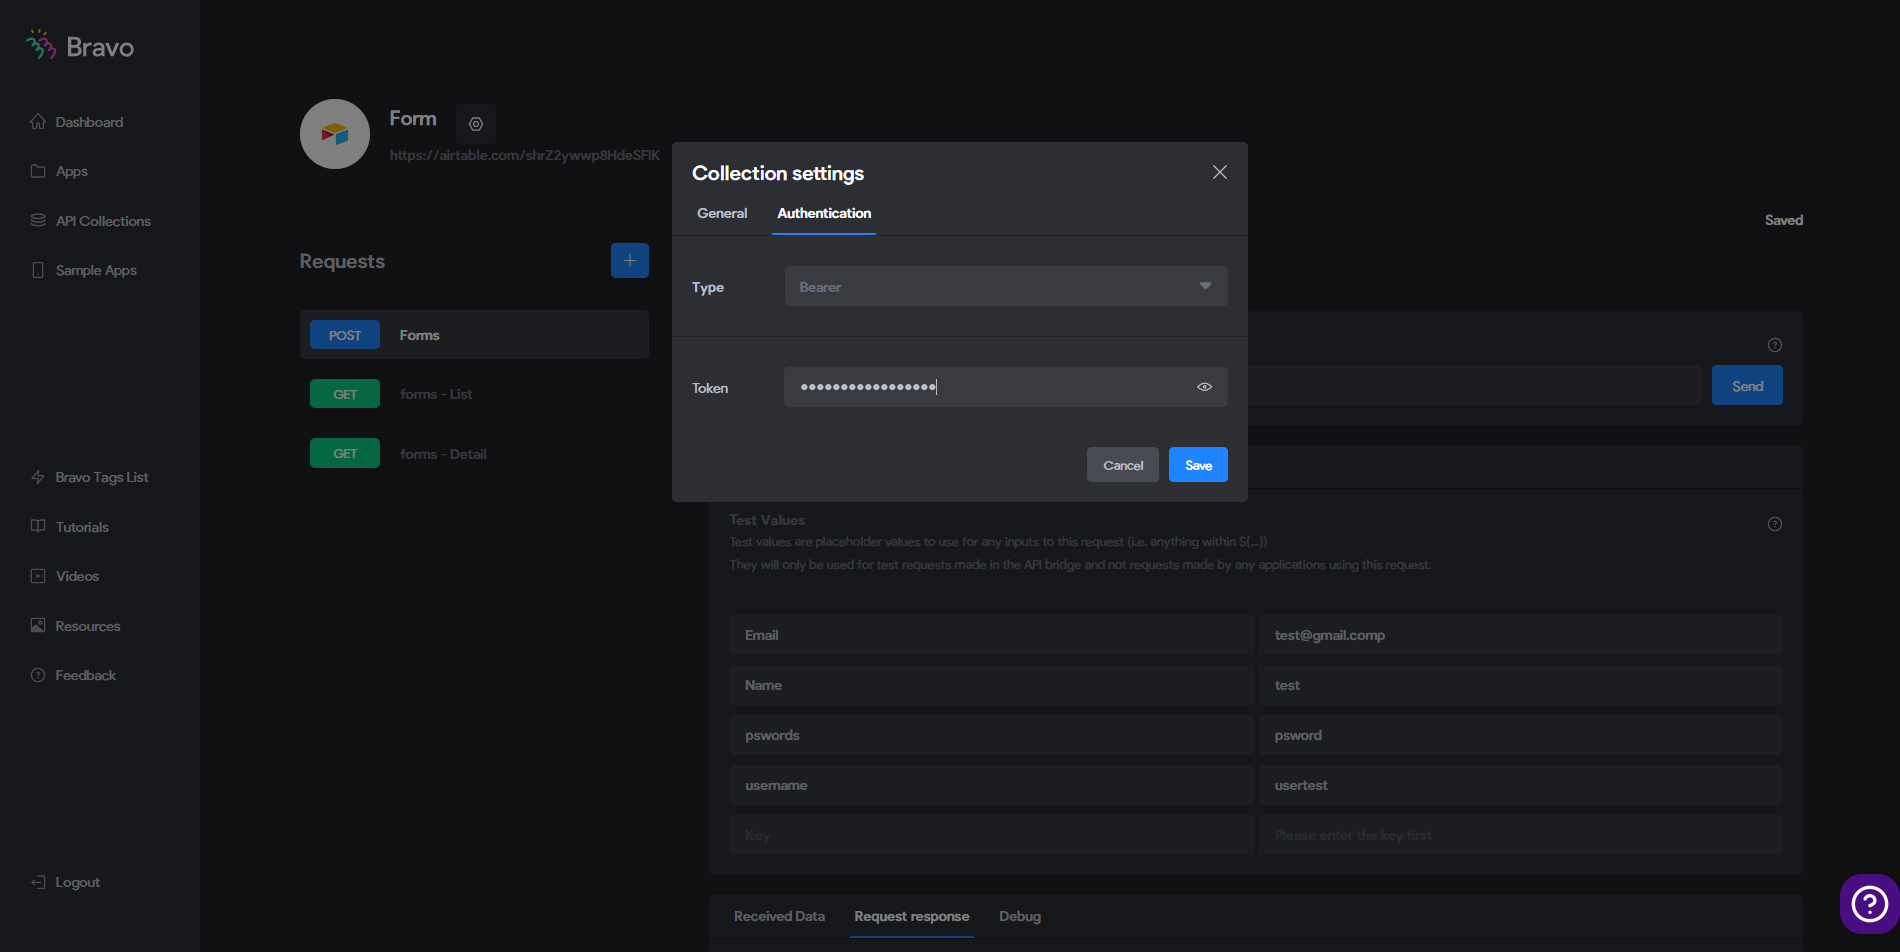1900x952 pixels.
Task: Open Bravo Tags List
Action: 90,477
